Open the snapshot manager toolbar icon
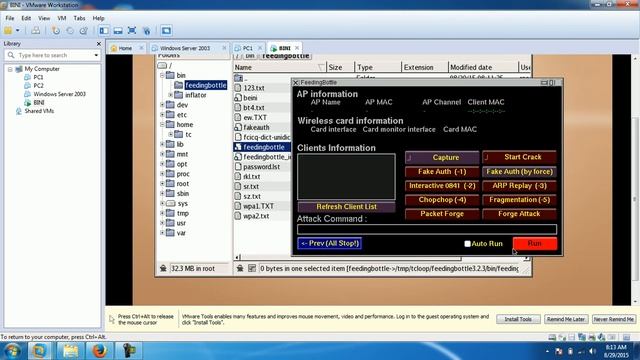 point(84,31)
